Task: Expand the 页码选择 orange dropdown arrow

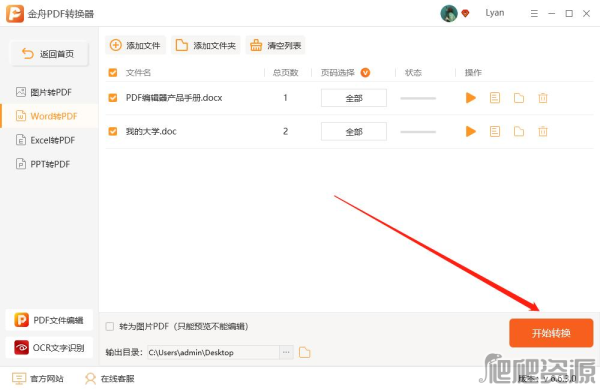Action: [365, 73]
